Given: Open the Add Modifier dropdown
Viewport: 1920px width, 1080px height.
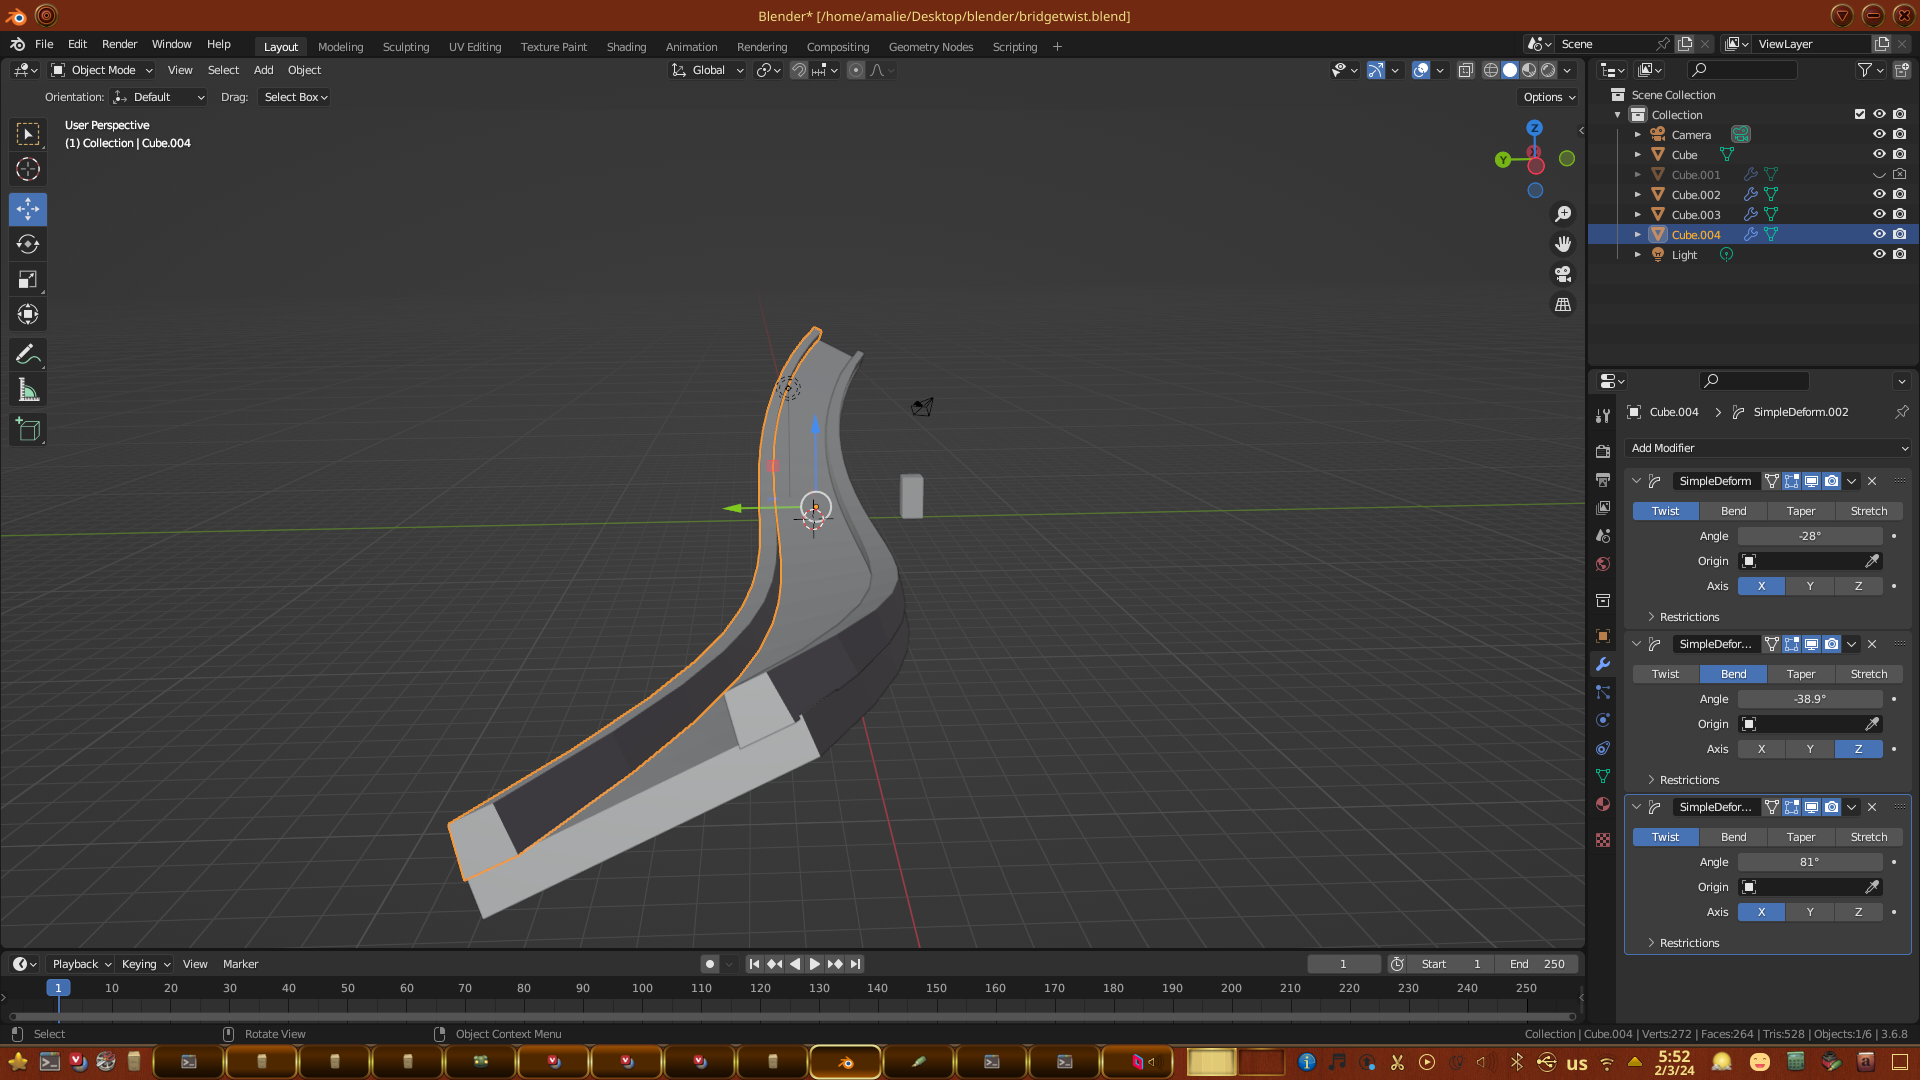Looking at the screenshot, I should pyautogui.click(x=1768, y=448).
